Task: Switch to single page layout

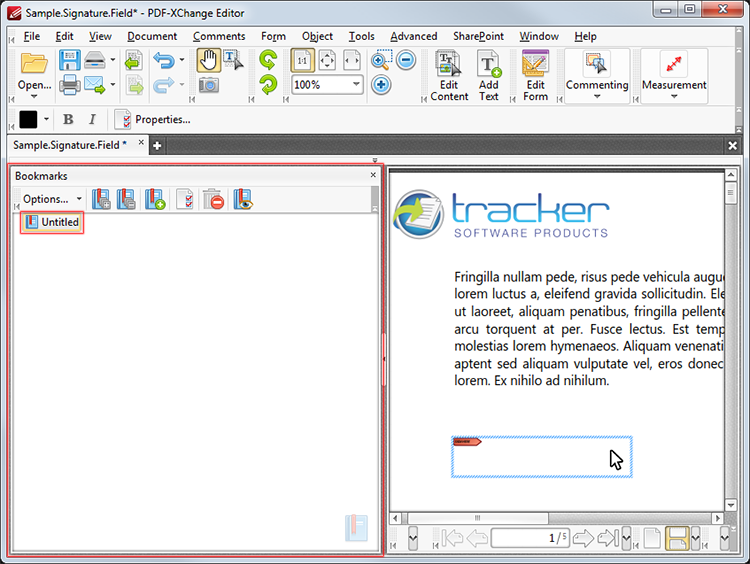Action: tap(652, 538)
